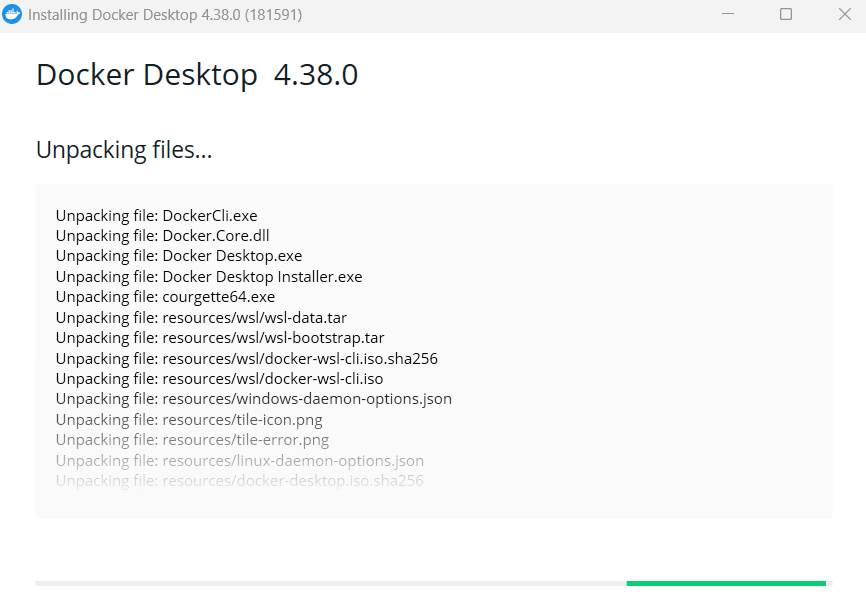866x598 pixels.
Task: Click the Docker whale icon in title bar
Action: pyautogui.click(x=12, y=14)
